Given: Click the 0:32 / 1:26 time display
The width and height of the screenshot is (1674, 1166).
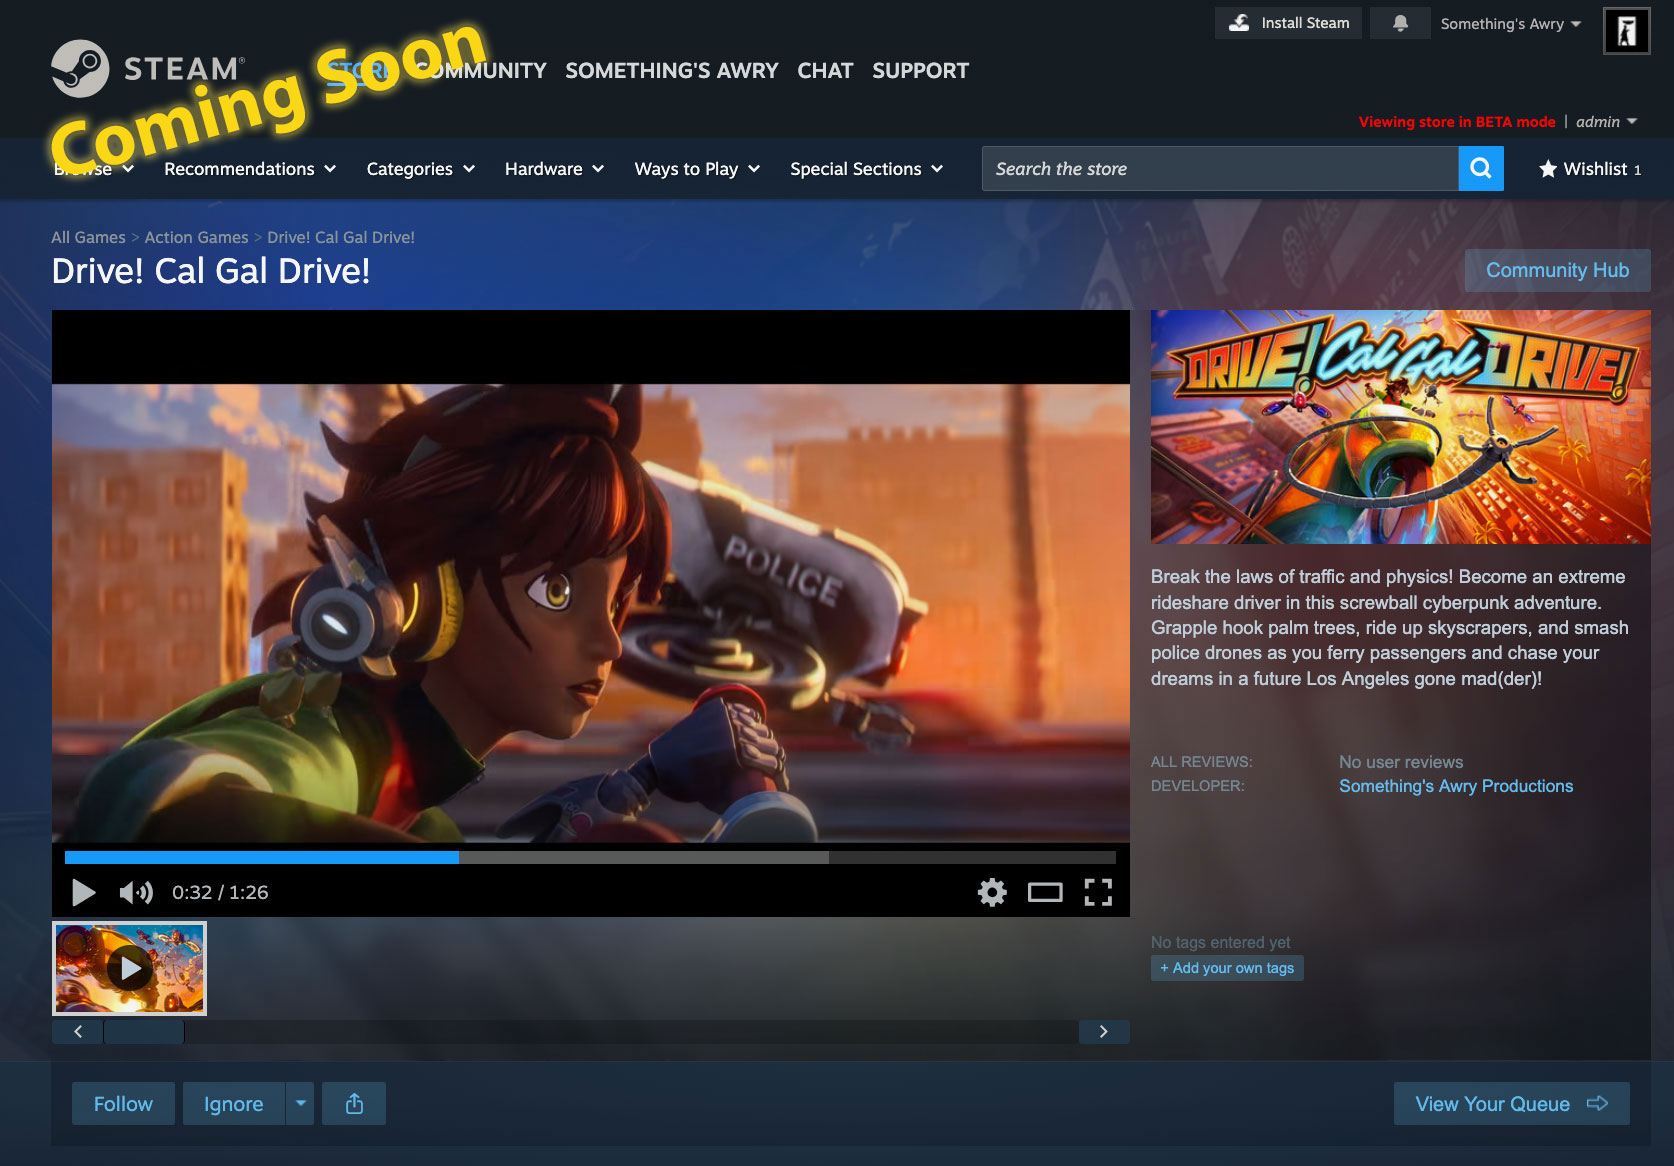Looking at the screenshot, I should 220,892.
